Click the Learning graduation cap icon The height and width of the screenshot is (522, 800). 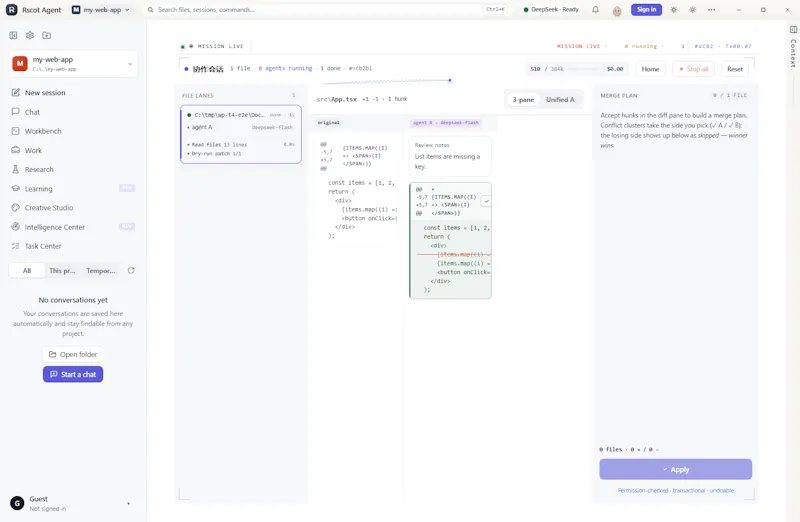(15, 188)
